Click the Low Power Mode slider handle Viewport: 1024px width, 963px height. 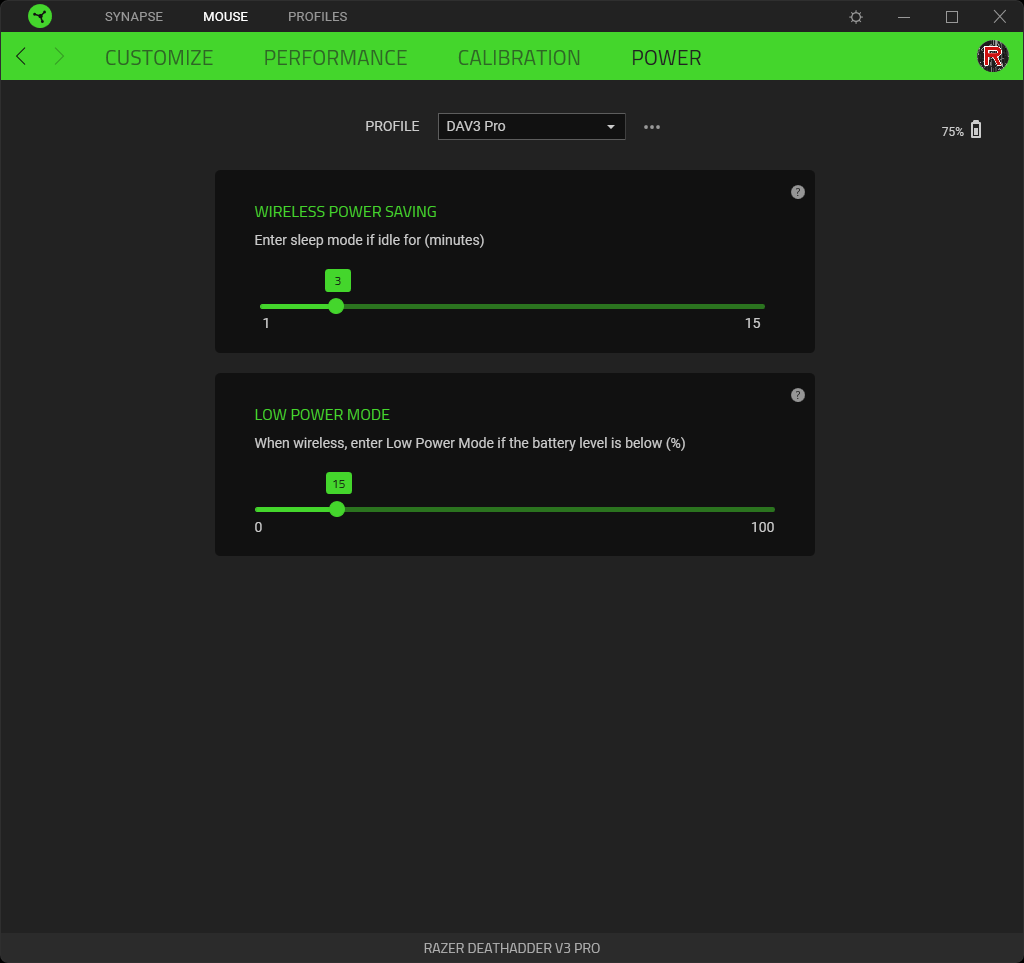tap(337, 509)
